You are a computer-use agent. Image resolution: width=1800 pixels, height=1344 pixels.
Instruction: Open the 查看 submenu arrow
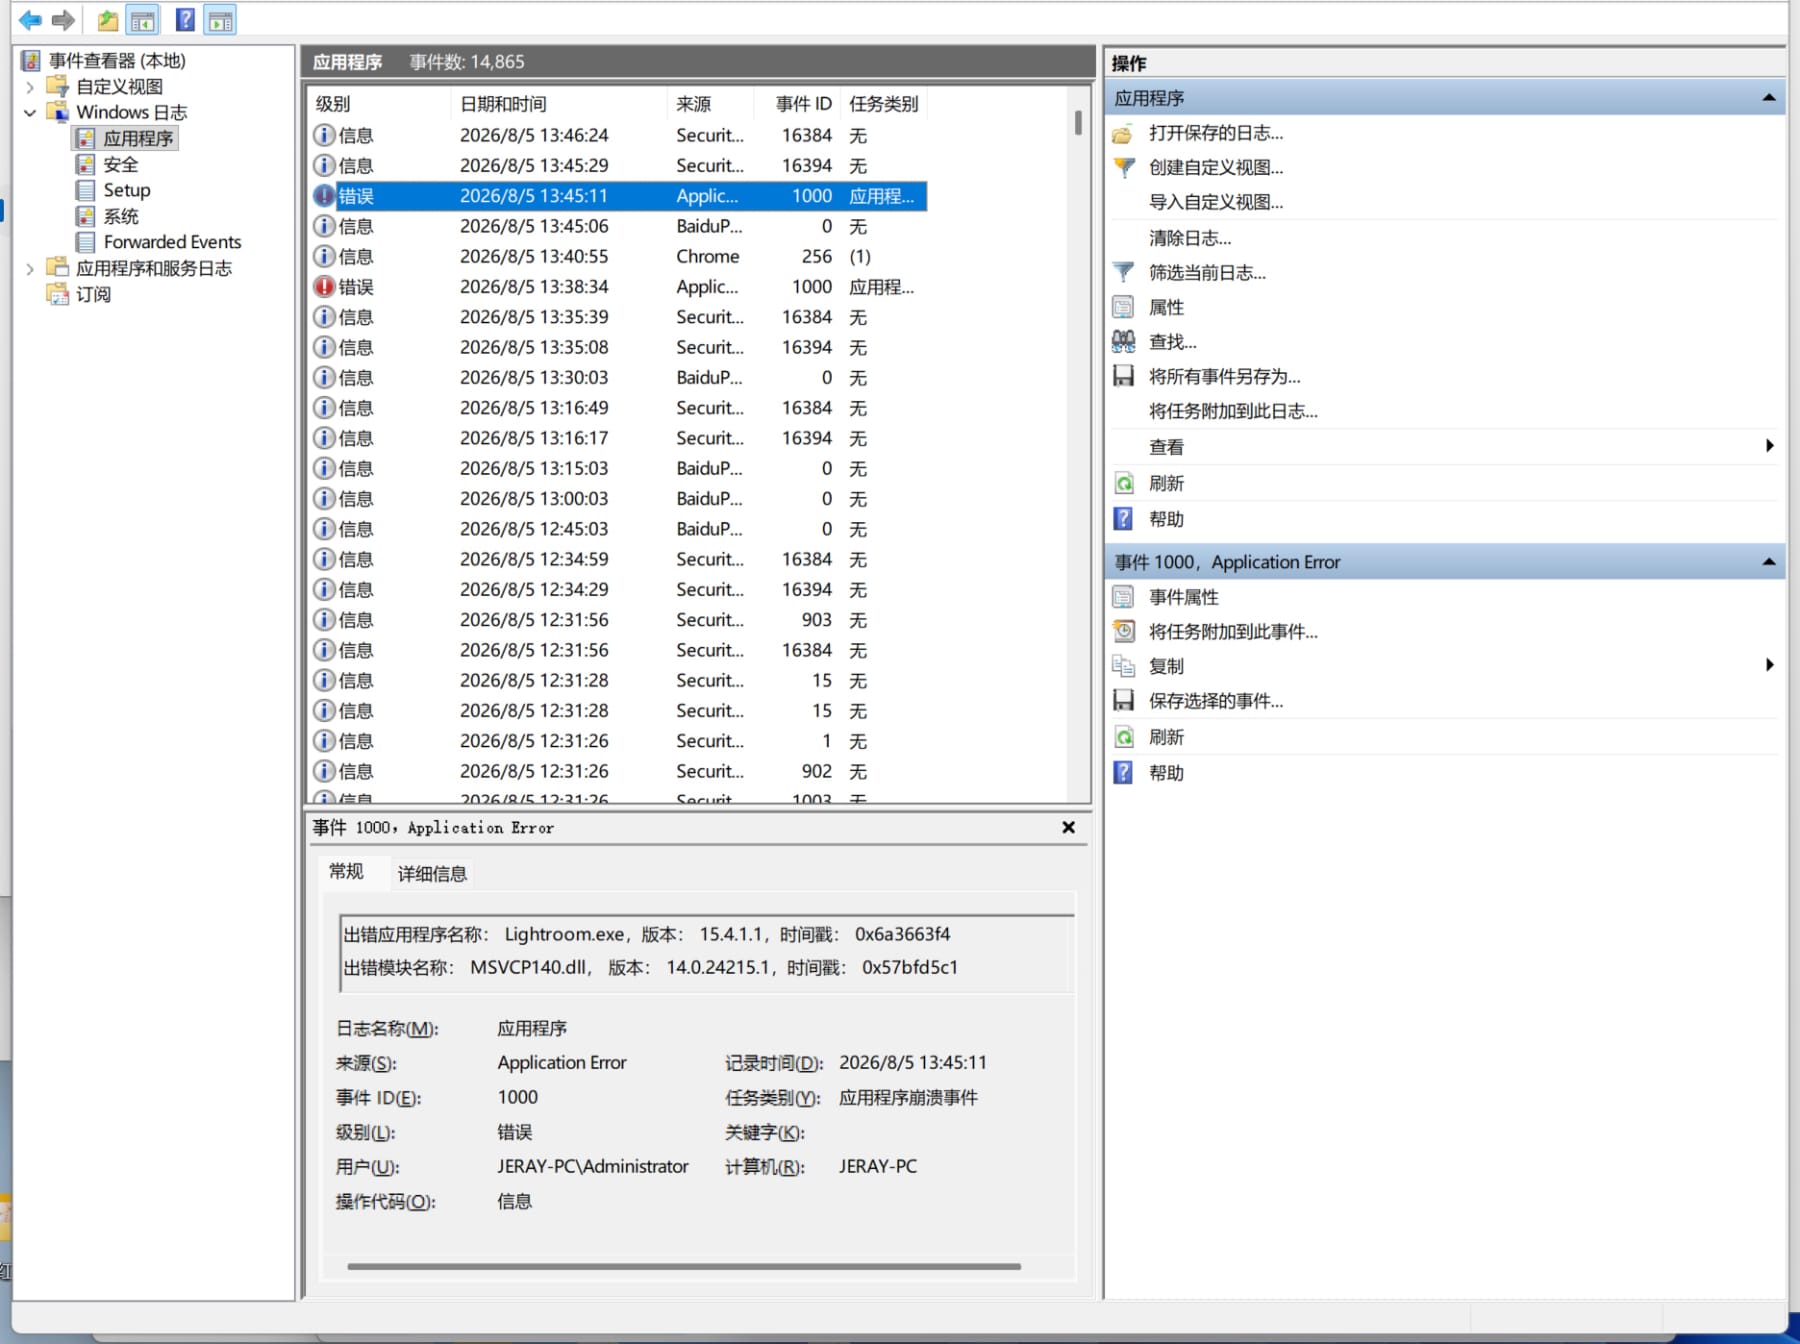click(1769, 446)
